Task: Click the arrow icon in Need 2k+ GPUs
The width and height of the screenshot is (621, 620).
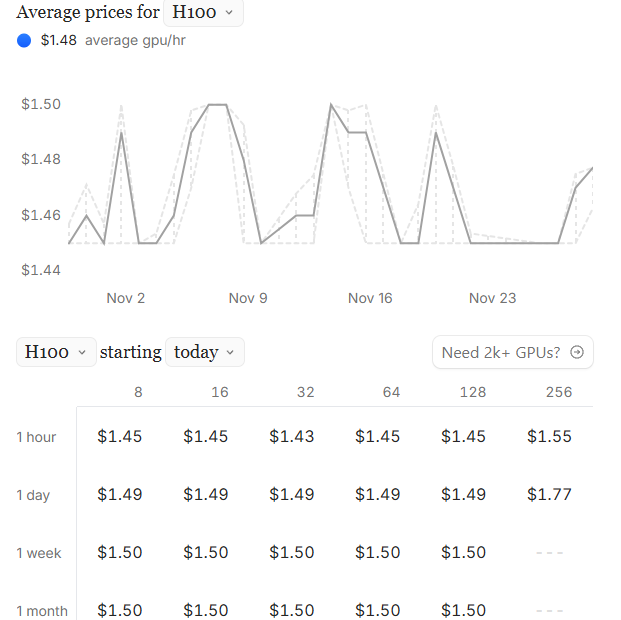Action: click(x=576, y=352)
